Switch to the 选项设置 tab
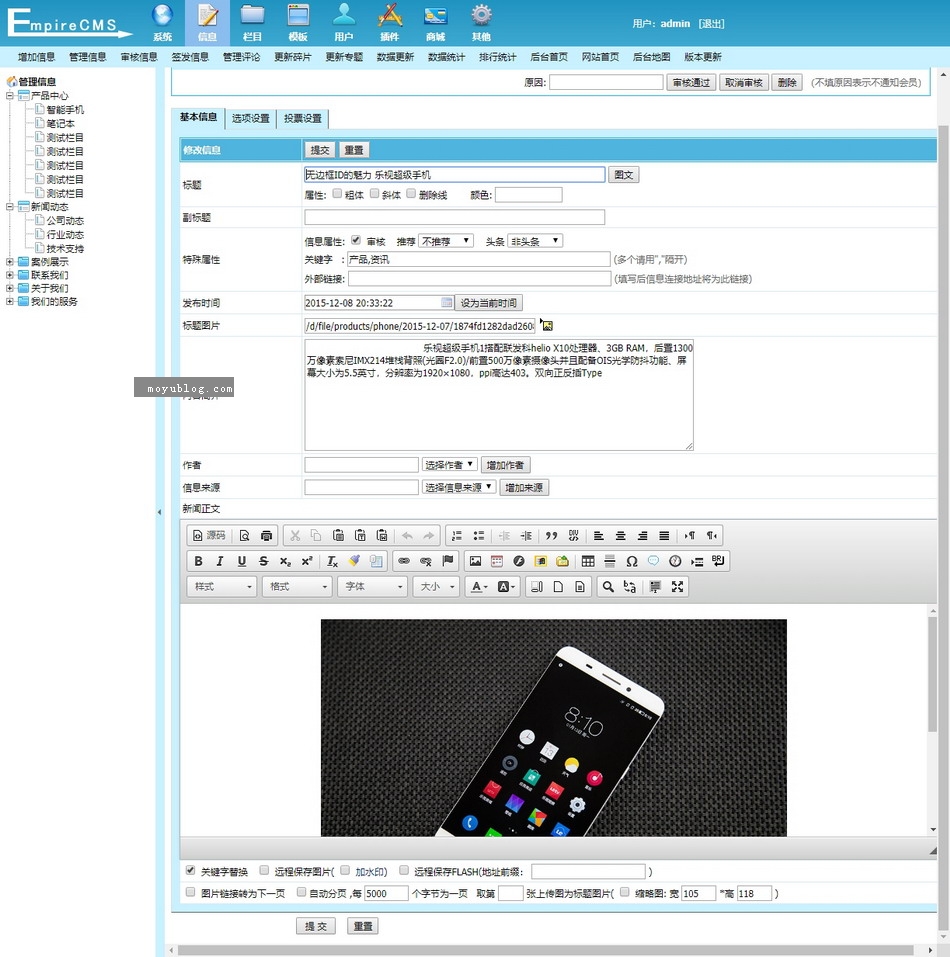This screenshot has height=957, width=950. click(251, 118)
